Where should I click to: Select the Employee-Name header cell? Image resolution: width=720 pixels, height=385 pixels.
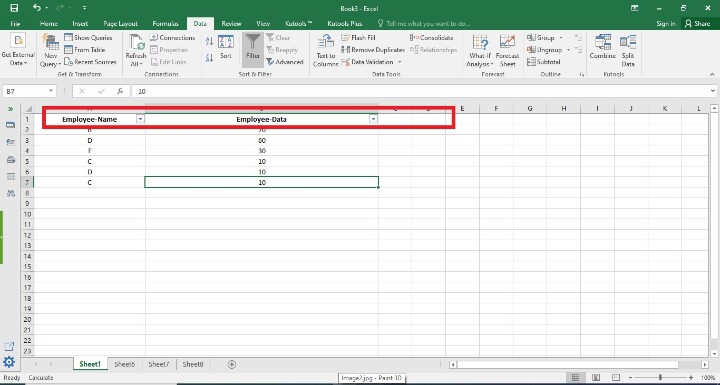90,119
